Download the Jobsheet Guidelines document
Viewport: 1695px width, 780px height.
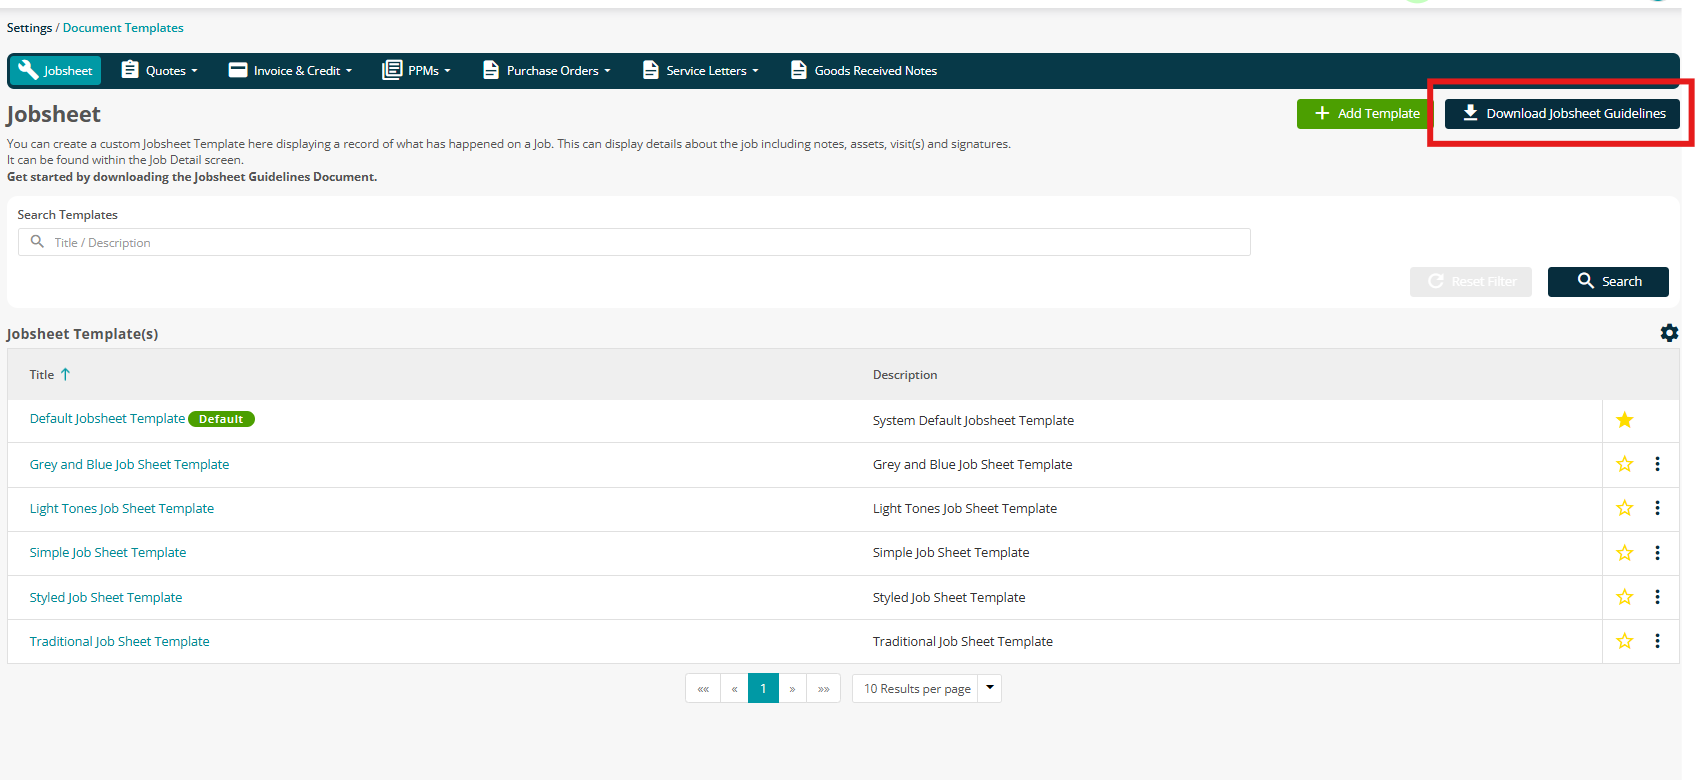coord(1562,114)
